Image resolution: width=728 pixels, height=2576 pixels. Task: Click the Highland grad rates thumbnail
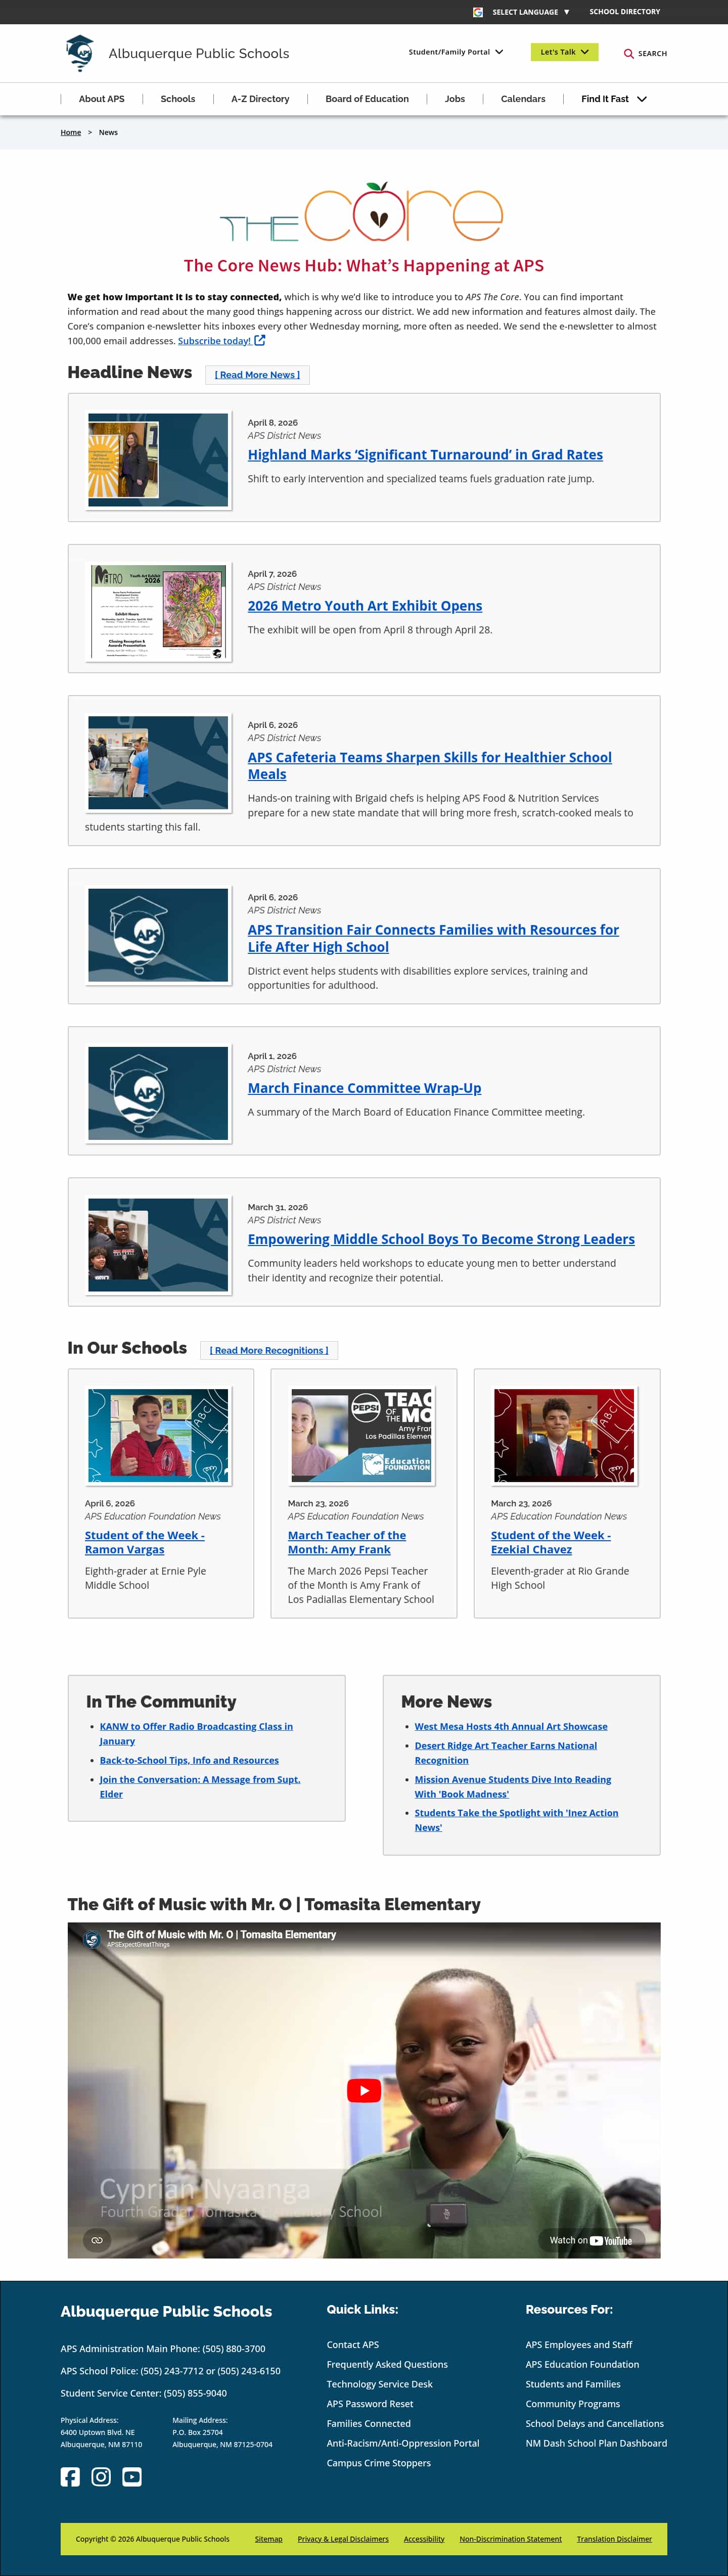click(x=158, y=460)
